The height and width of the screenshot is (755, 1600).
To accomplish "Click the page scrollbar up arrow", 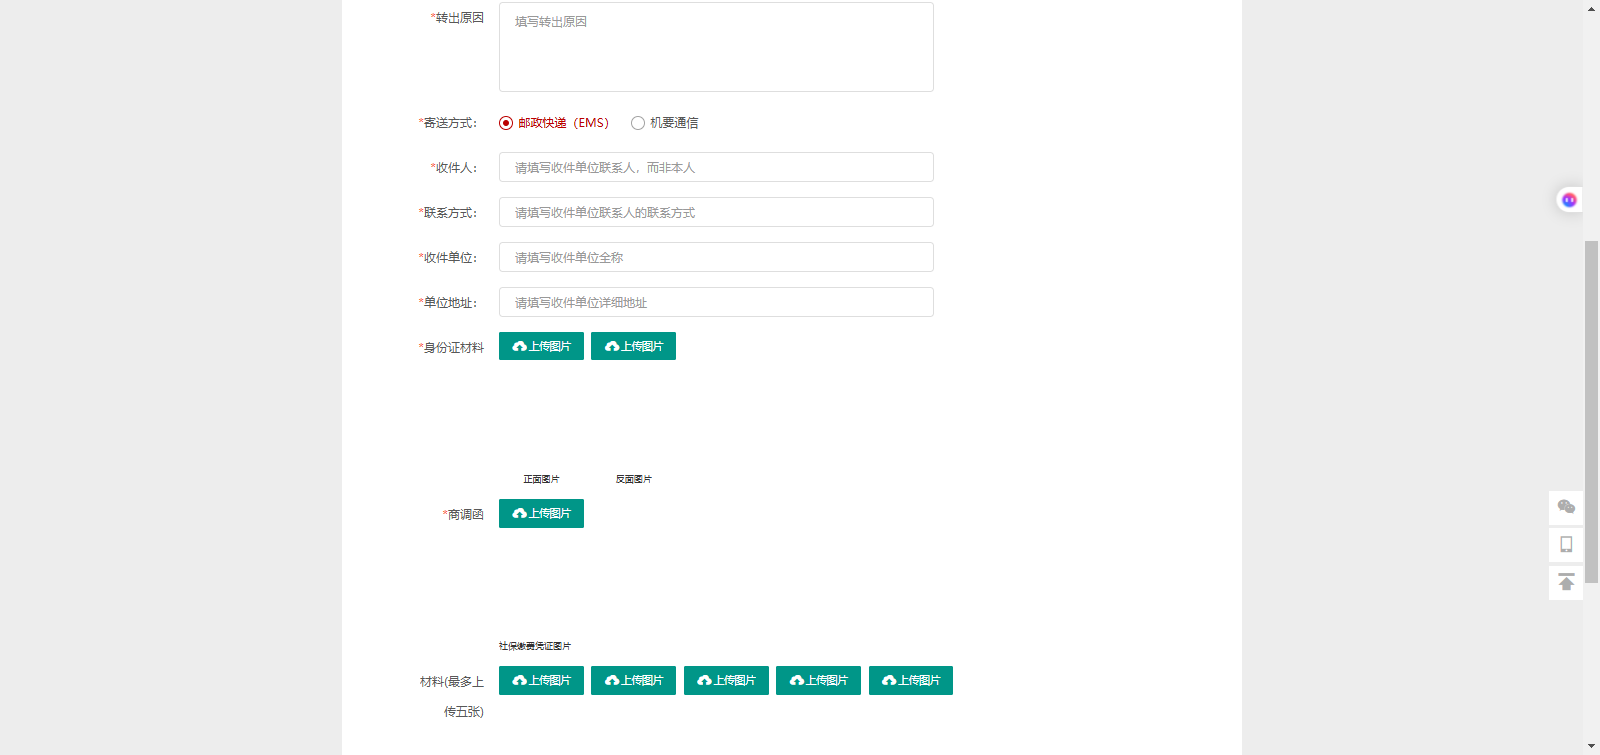I will coord(1592,8).
